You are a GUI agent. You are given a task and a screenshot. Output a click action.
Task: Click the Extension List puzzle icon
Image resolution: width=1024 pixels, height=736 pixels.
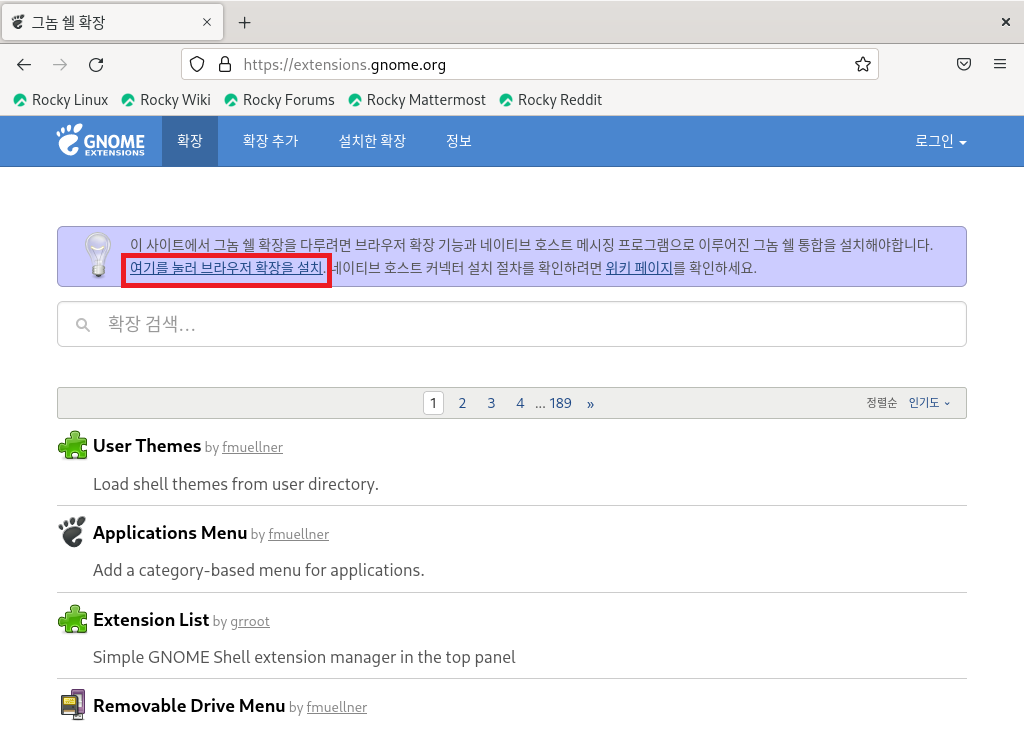72,619
